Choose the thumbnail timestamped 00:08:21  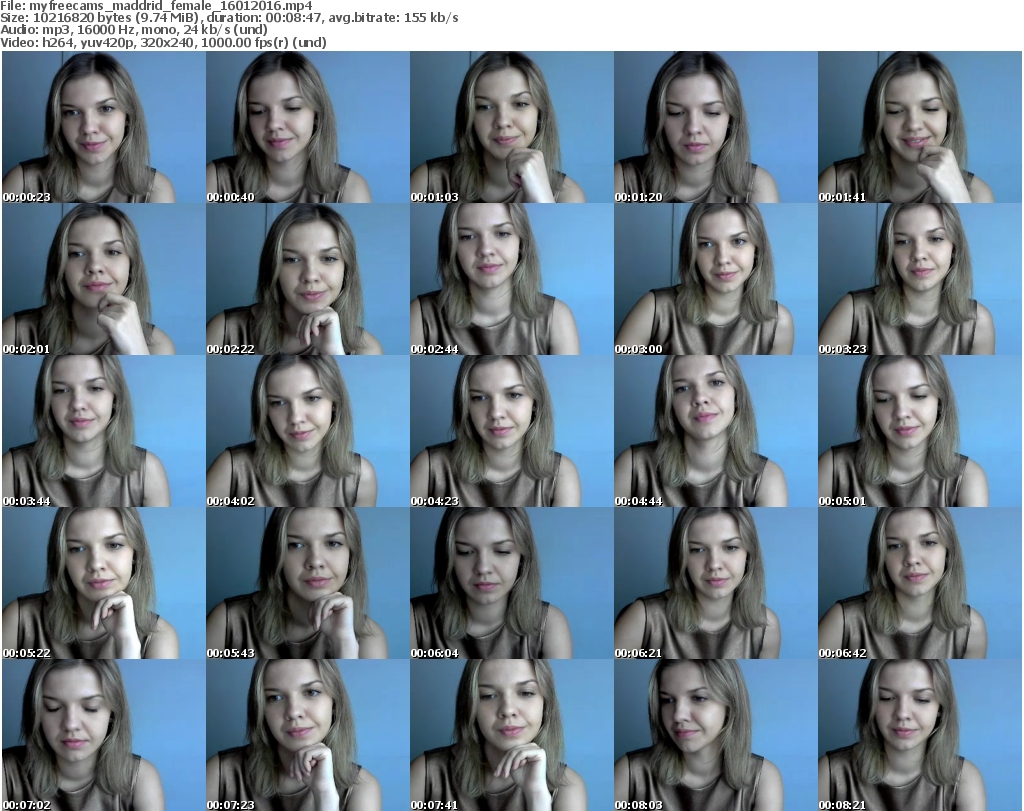920,735
